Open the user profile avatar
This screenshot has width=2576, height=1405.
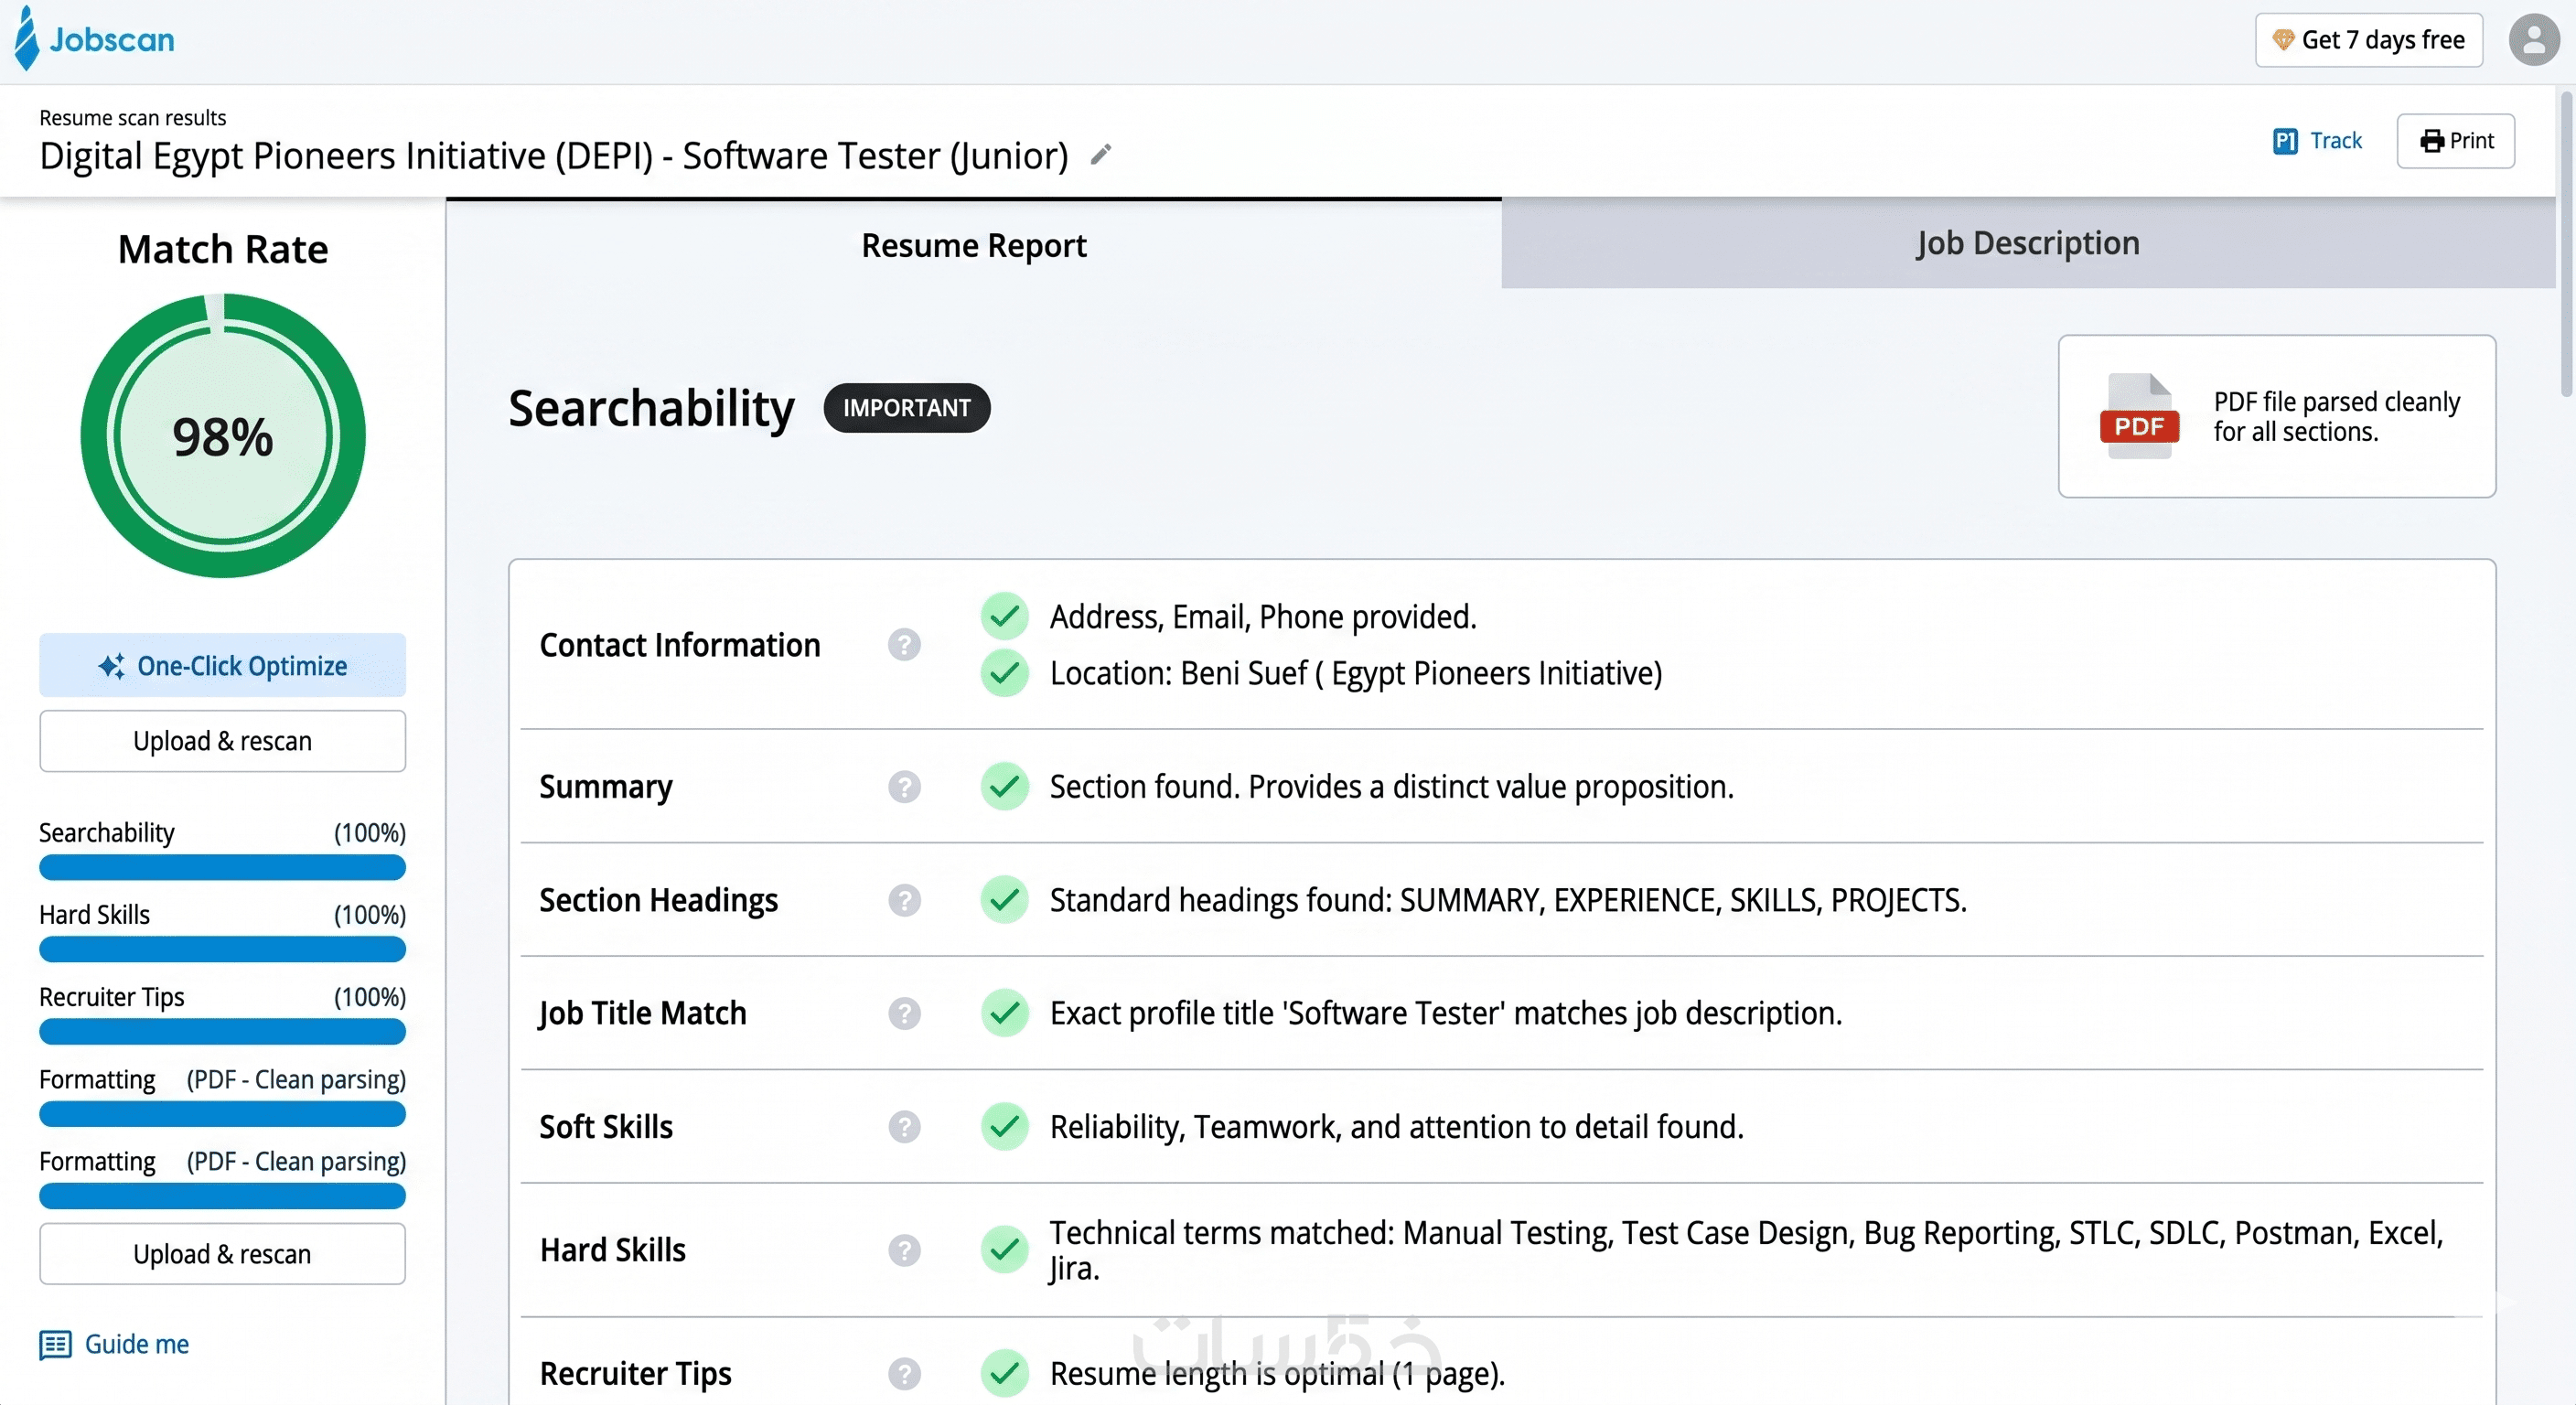(2533, 40)
